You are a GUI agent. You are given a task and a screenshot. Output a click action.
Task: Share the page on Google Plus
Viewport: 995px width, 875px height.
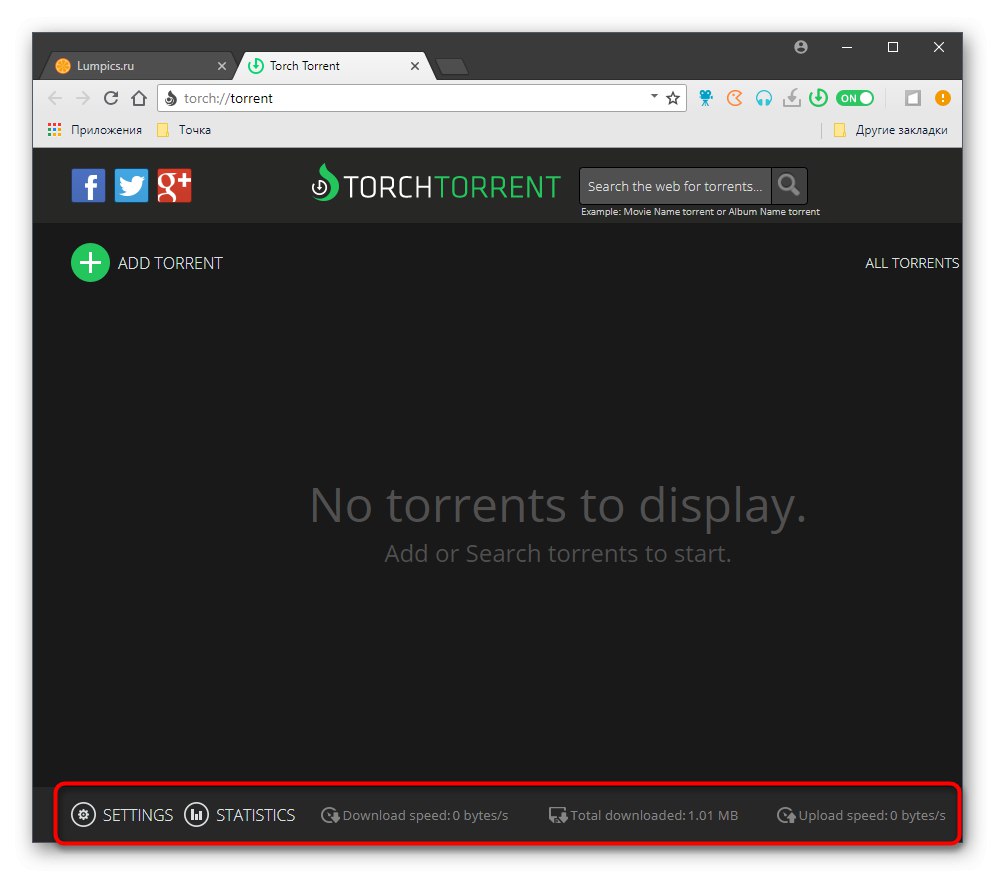click(x=174, y=185)
